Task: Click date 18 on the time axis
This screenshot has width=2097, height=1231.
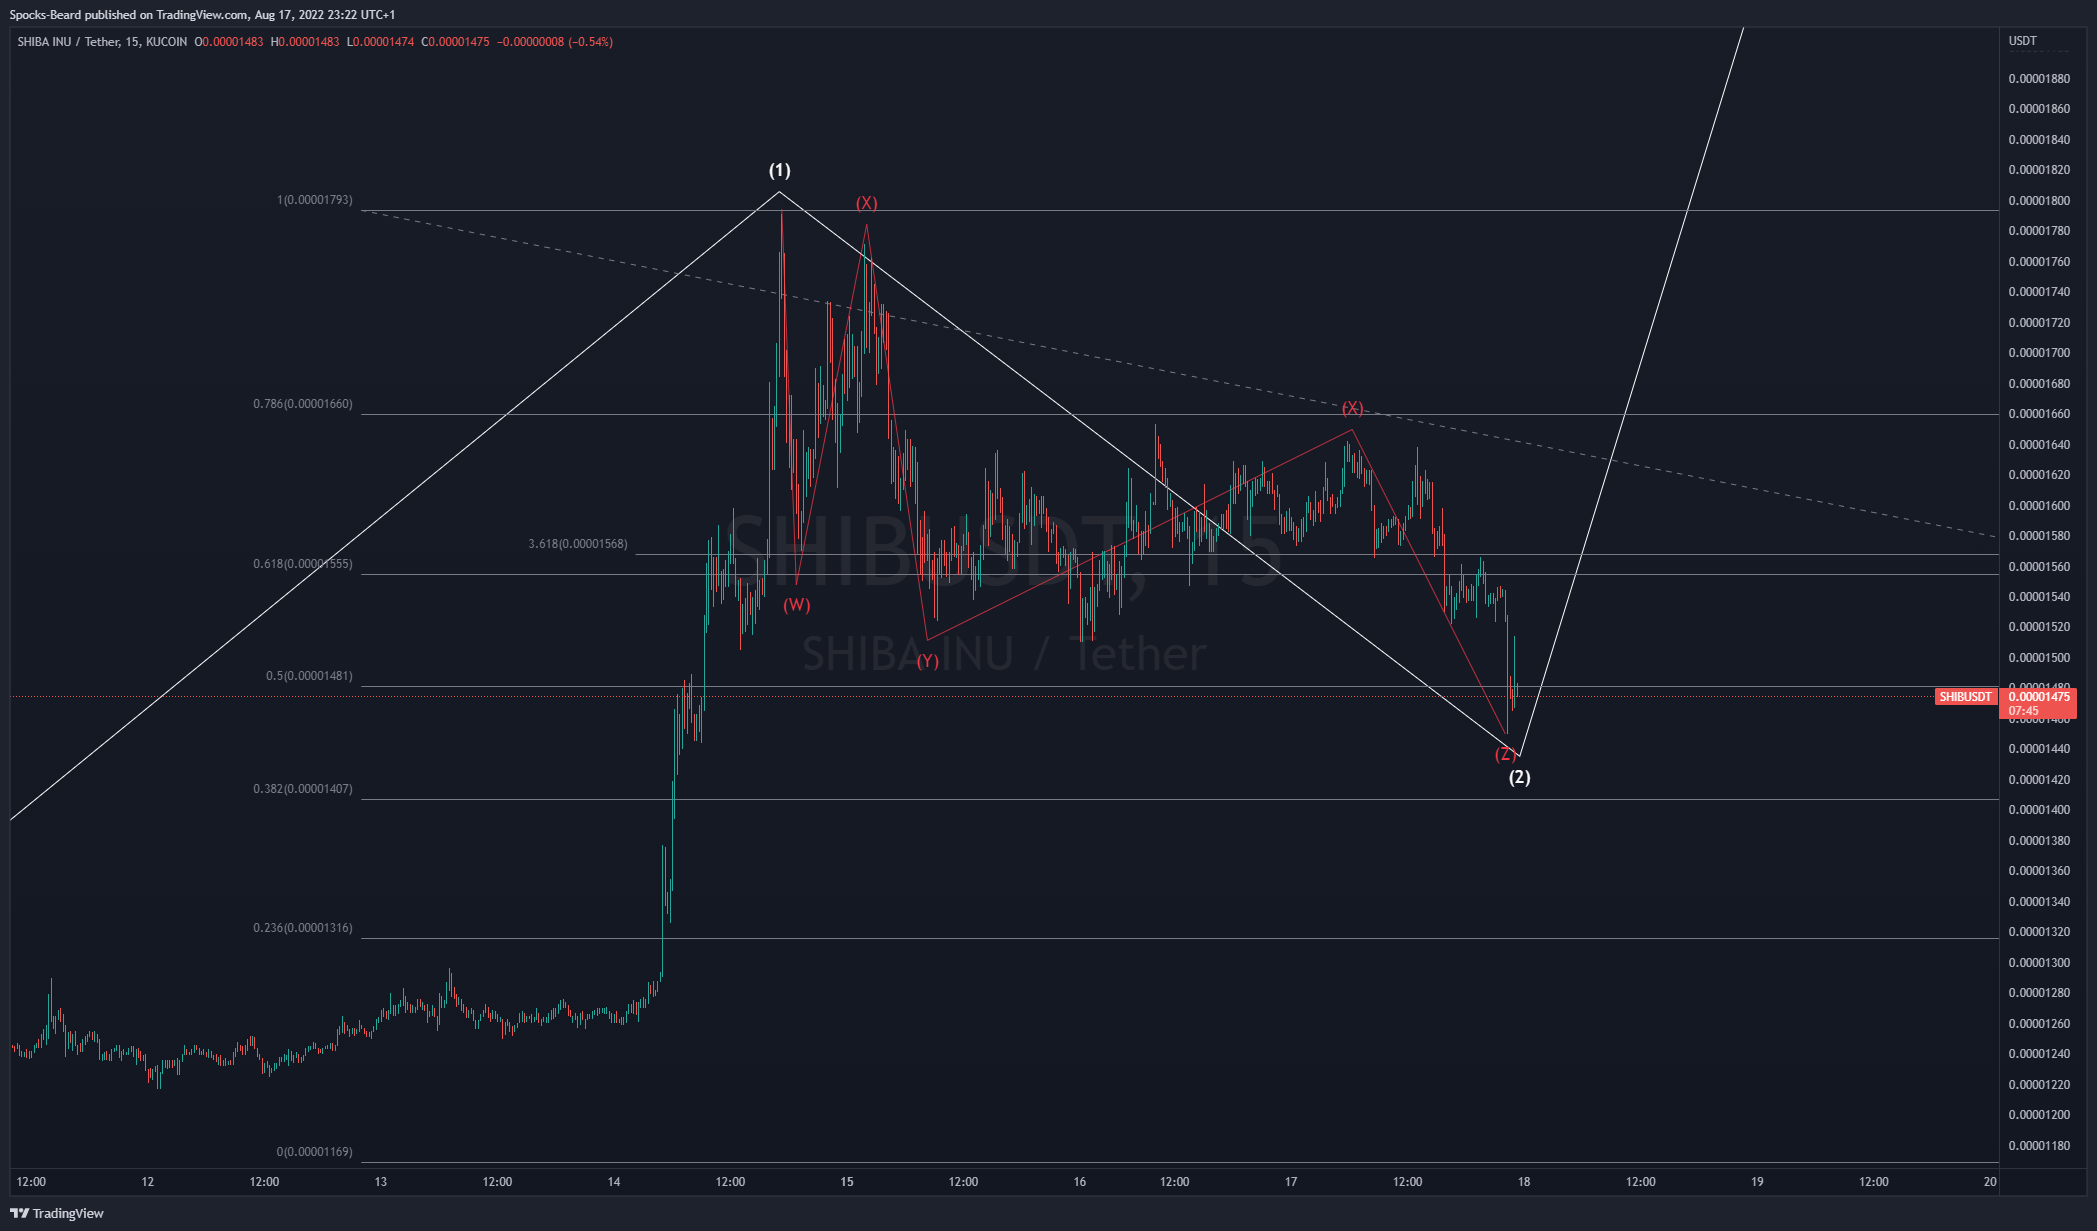Action: tap(1523, 1182)
